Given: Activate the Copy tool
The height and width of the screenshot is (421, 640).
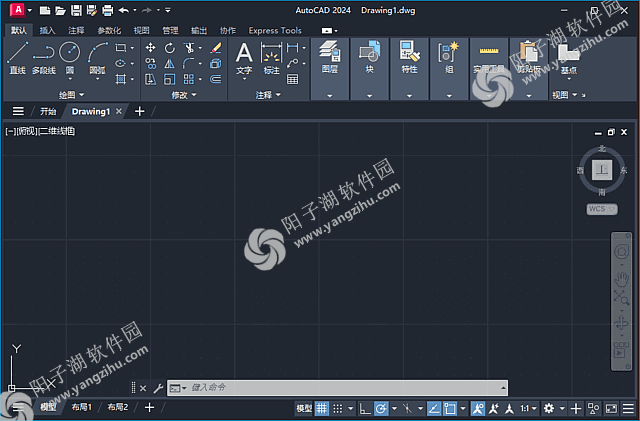Looking at the screenshot, I should (150, 63).
